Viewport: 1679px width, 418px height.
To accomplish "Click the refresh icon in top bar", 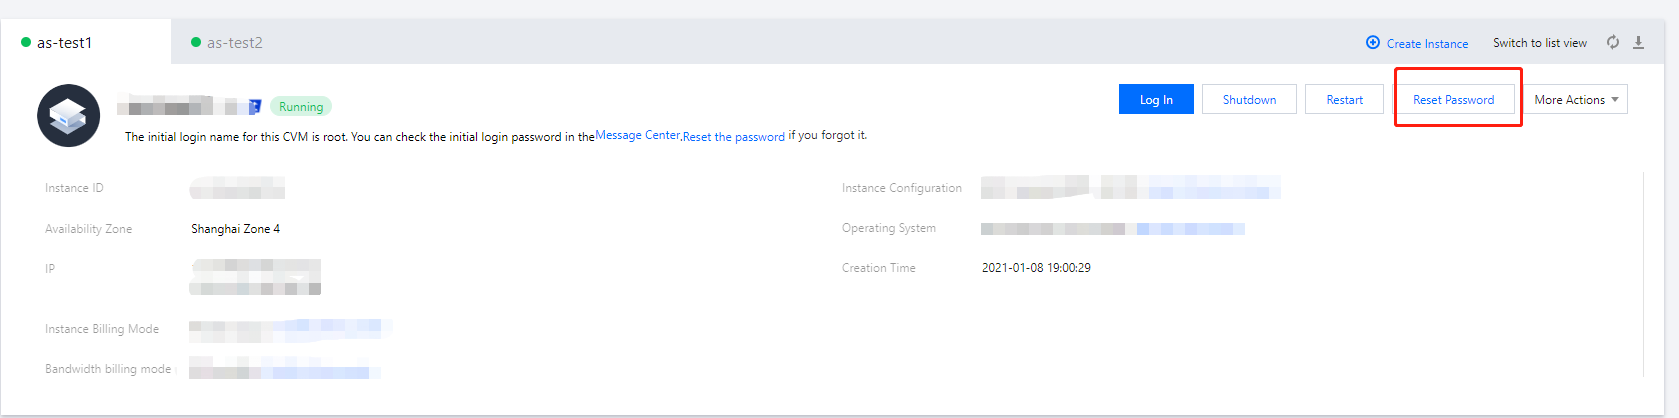I will click(1613, 42).
